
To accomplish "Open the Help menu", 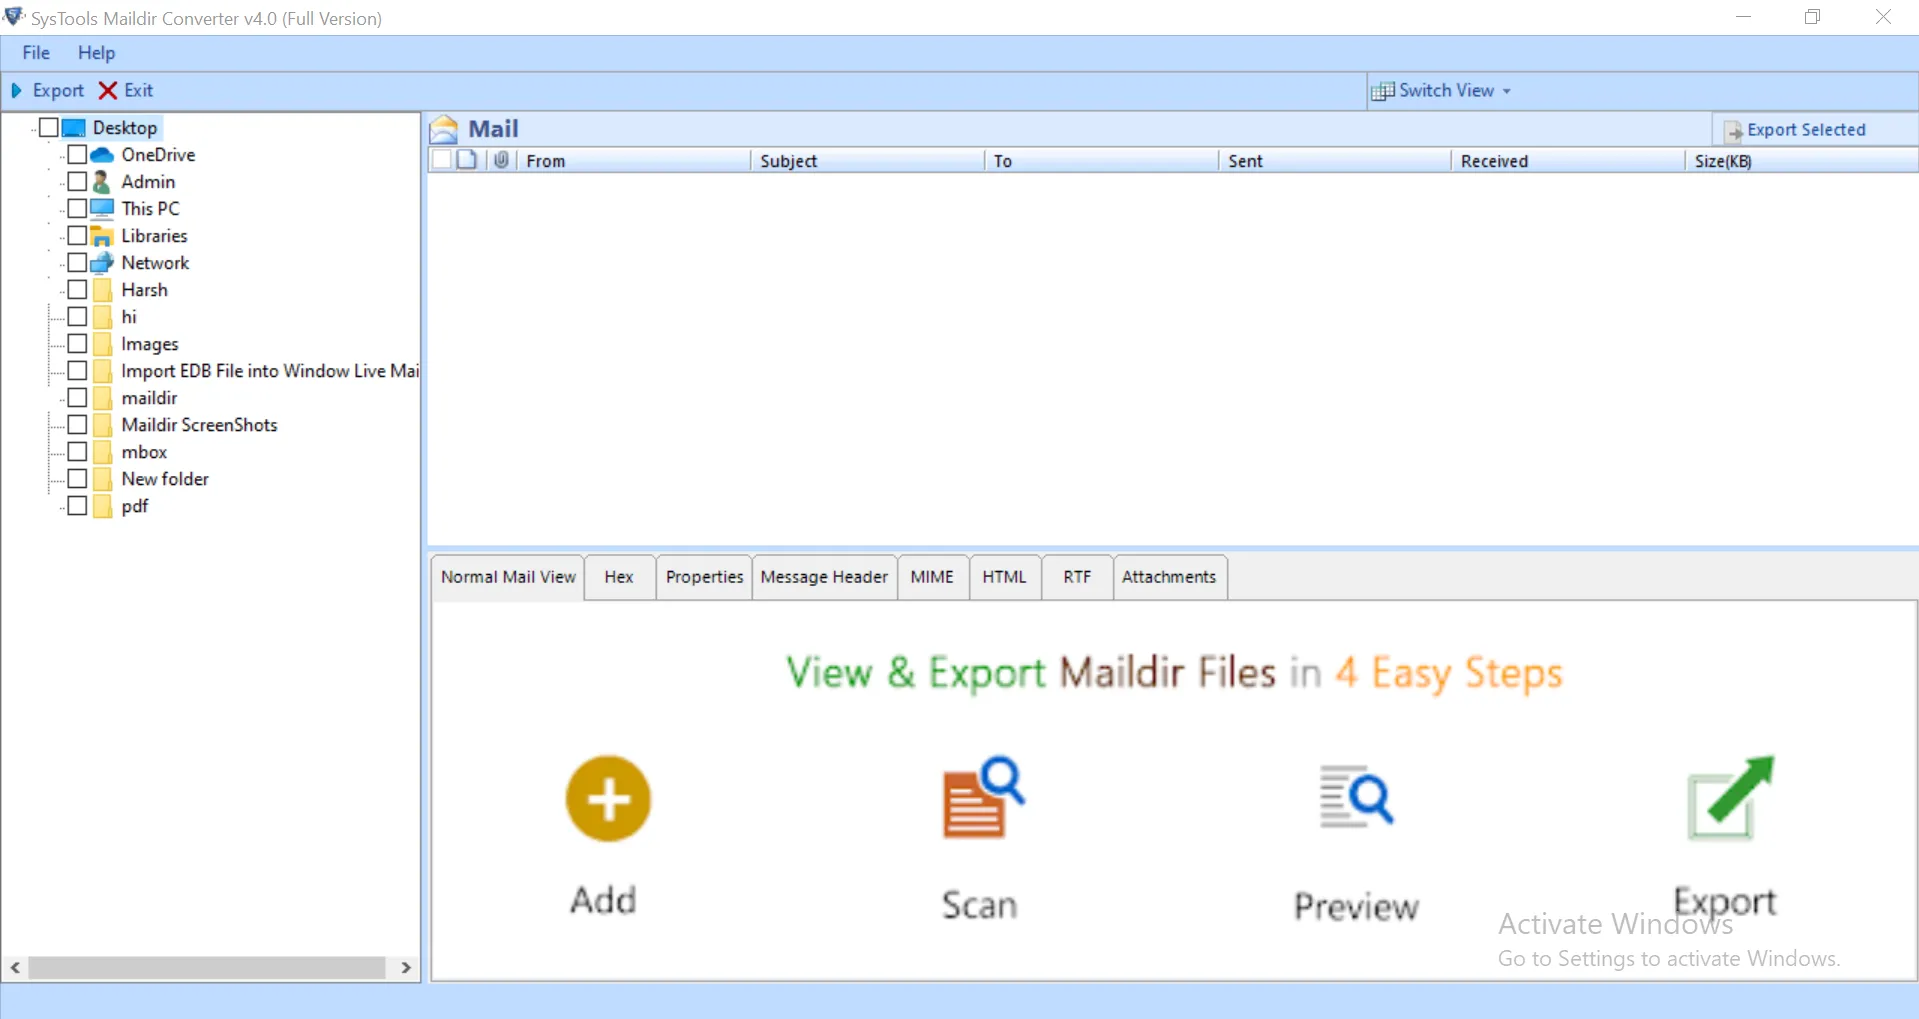I will coord(97,53).
